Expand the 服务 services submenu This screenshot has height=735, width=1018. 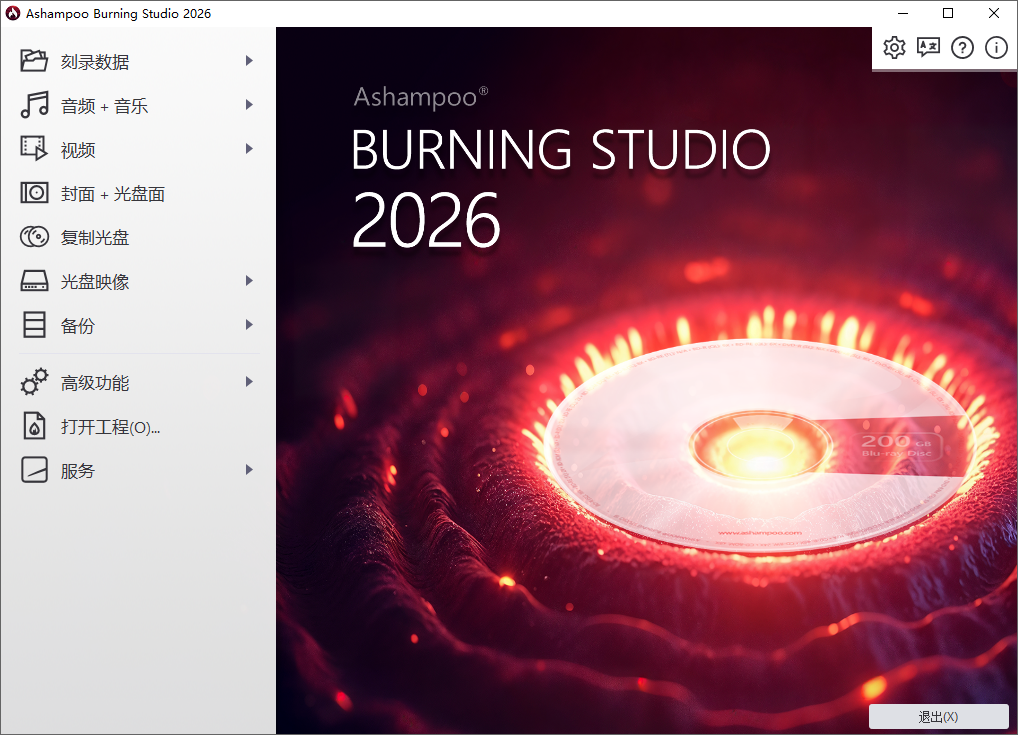point(249,470)
